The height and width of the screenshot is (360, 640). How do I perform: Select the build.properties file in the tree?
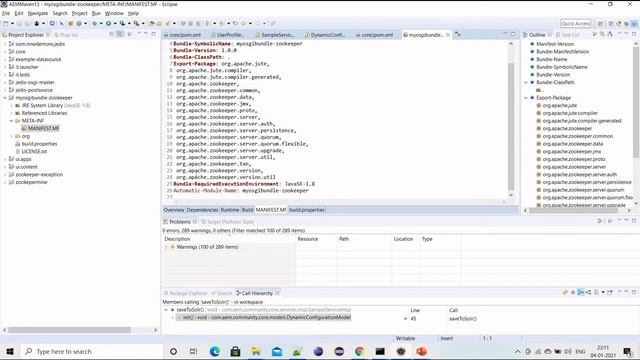pos(36,144)
